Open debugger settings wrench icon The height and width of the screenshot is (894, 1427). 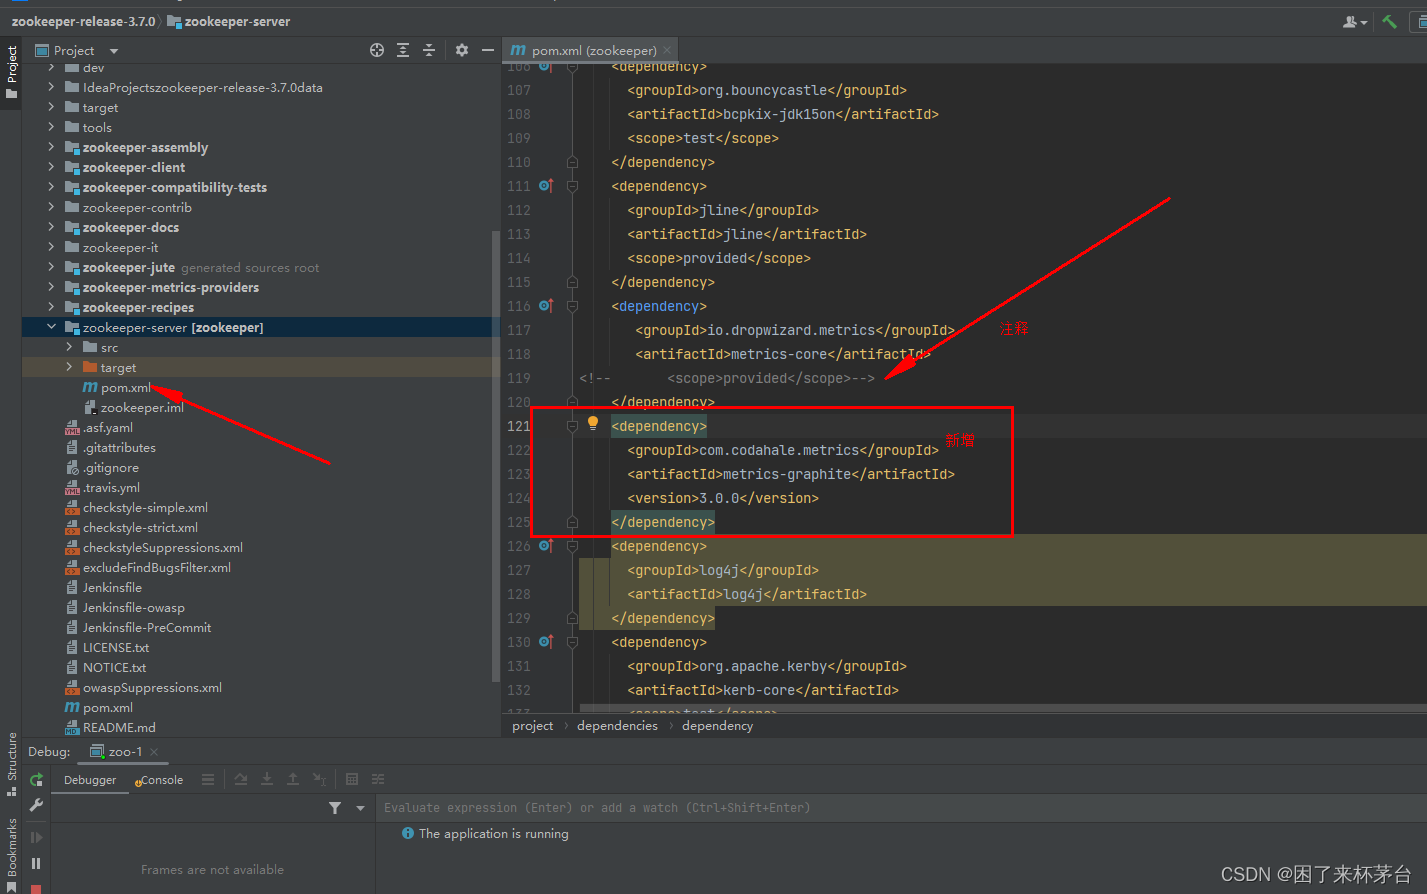(36, 806)
